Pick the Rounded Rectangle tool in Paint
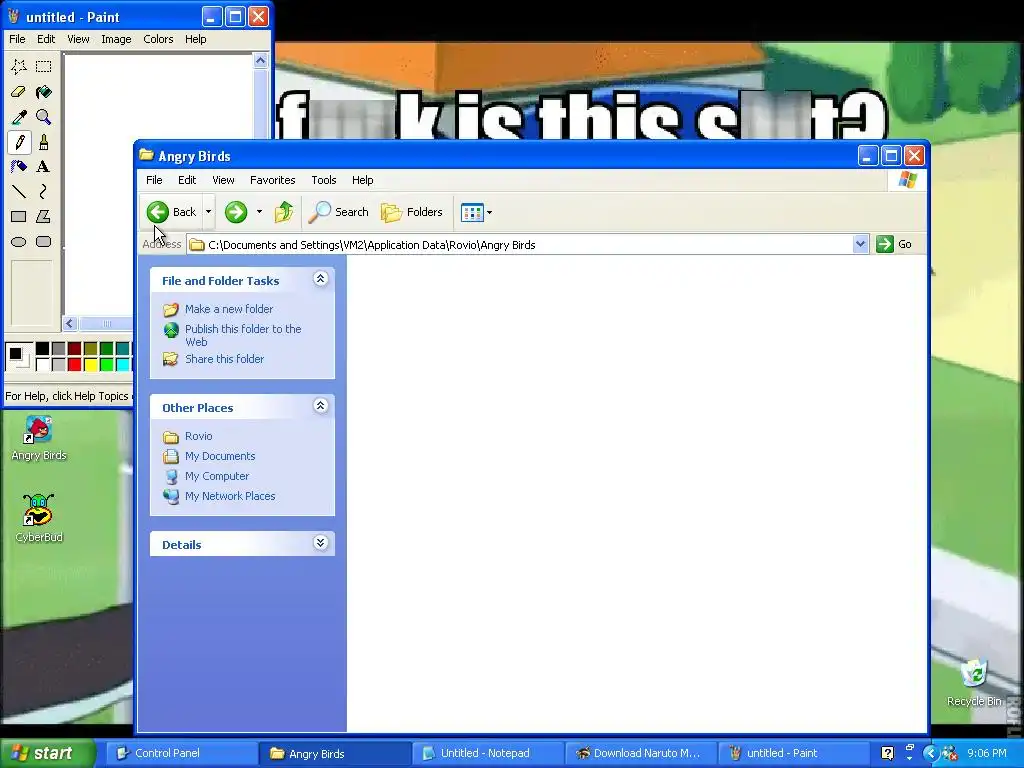The width and height of the screenshot is (1024, 768). [44, 242]
